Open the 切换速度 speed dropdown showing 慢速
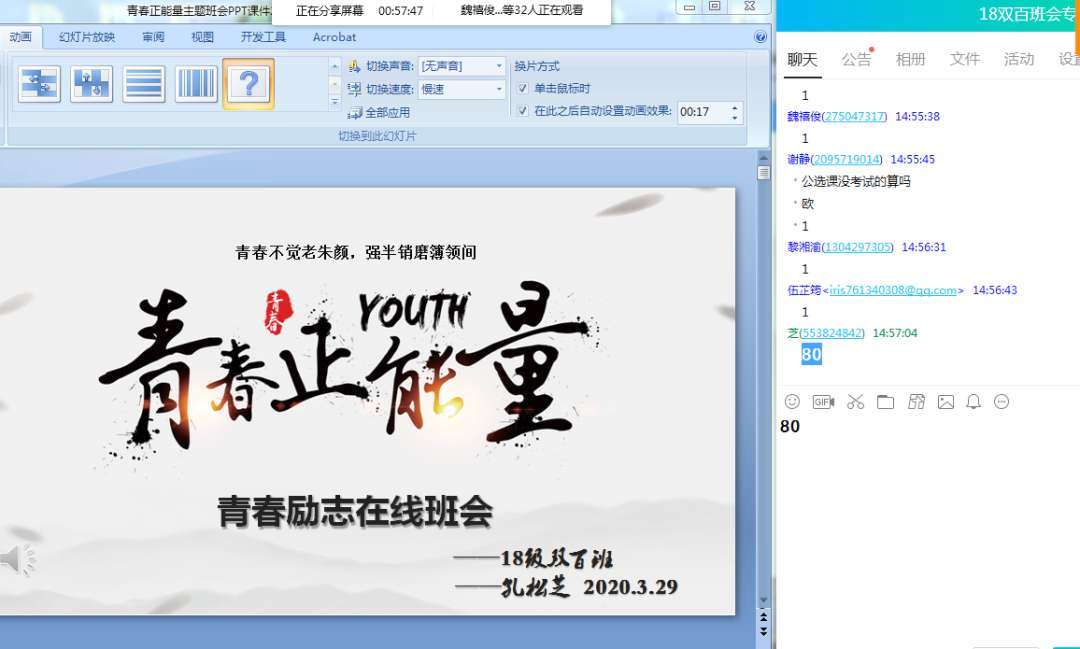 (x=498, y=89)
